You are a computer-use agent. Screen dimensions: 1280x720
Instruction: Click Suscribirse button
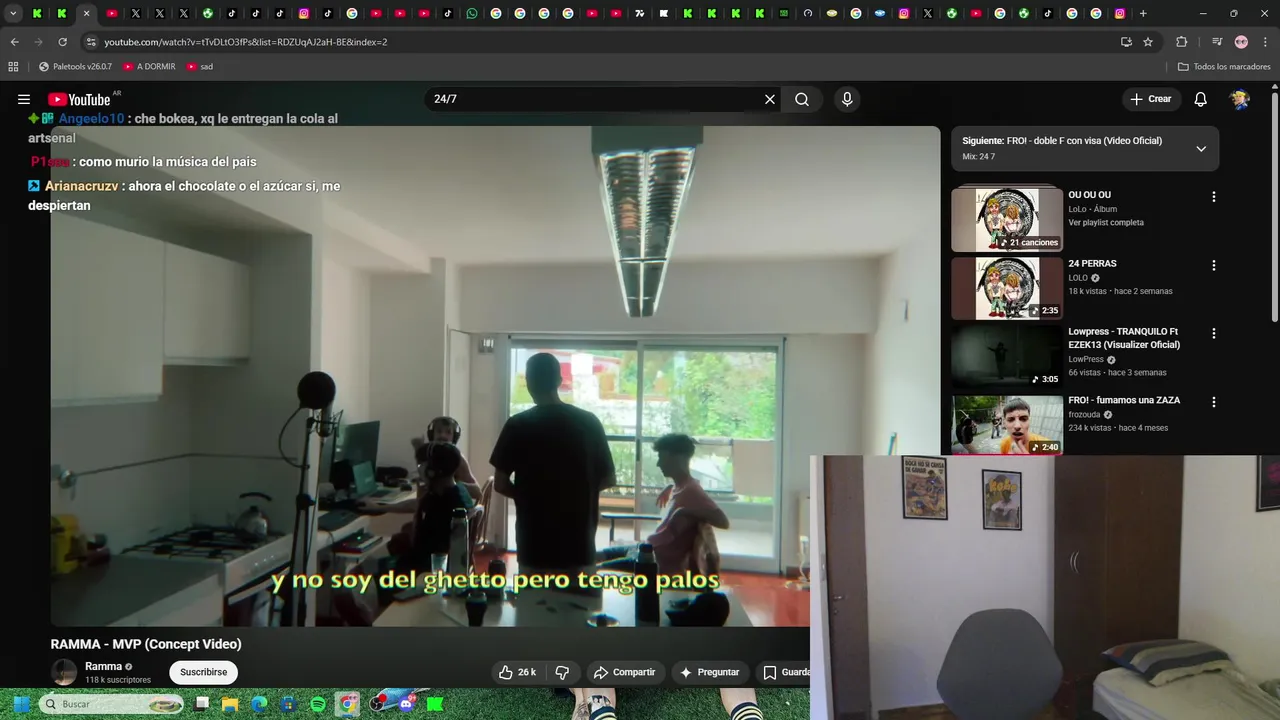204,672
